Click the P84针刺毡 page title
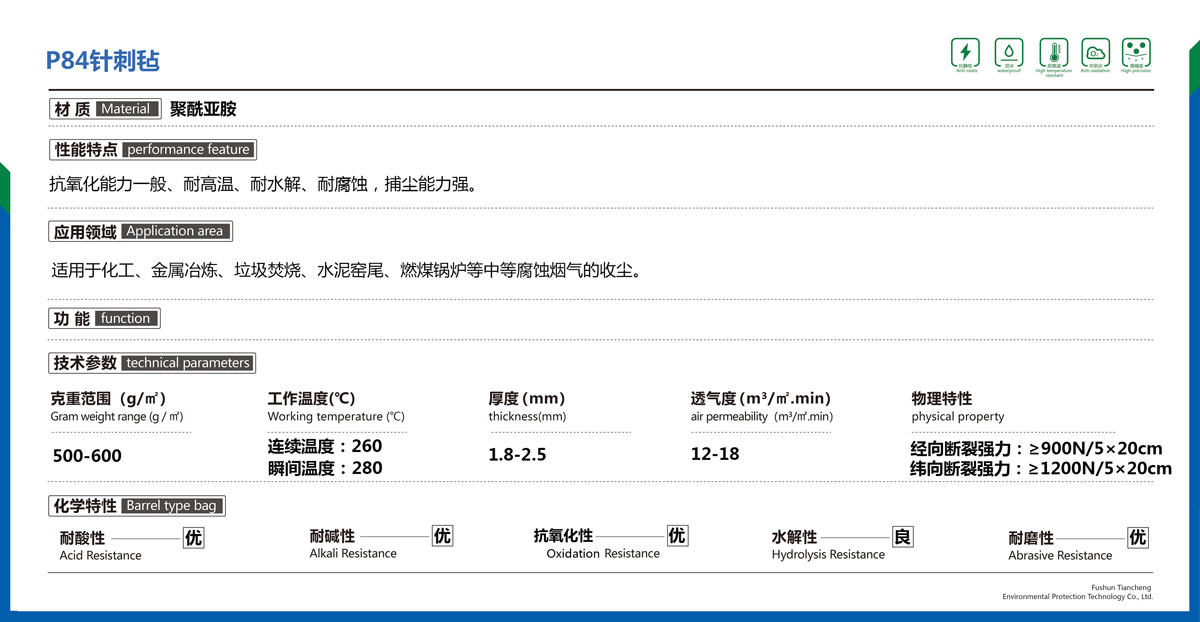Image resolution: width=1200 pixels, height=622 pixels. point(103,61)
